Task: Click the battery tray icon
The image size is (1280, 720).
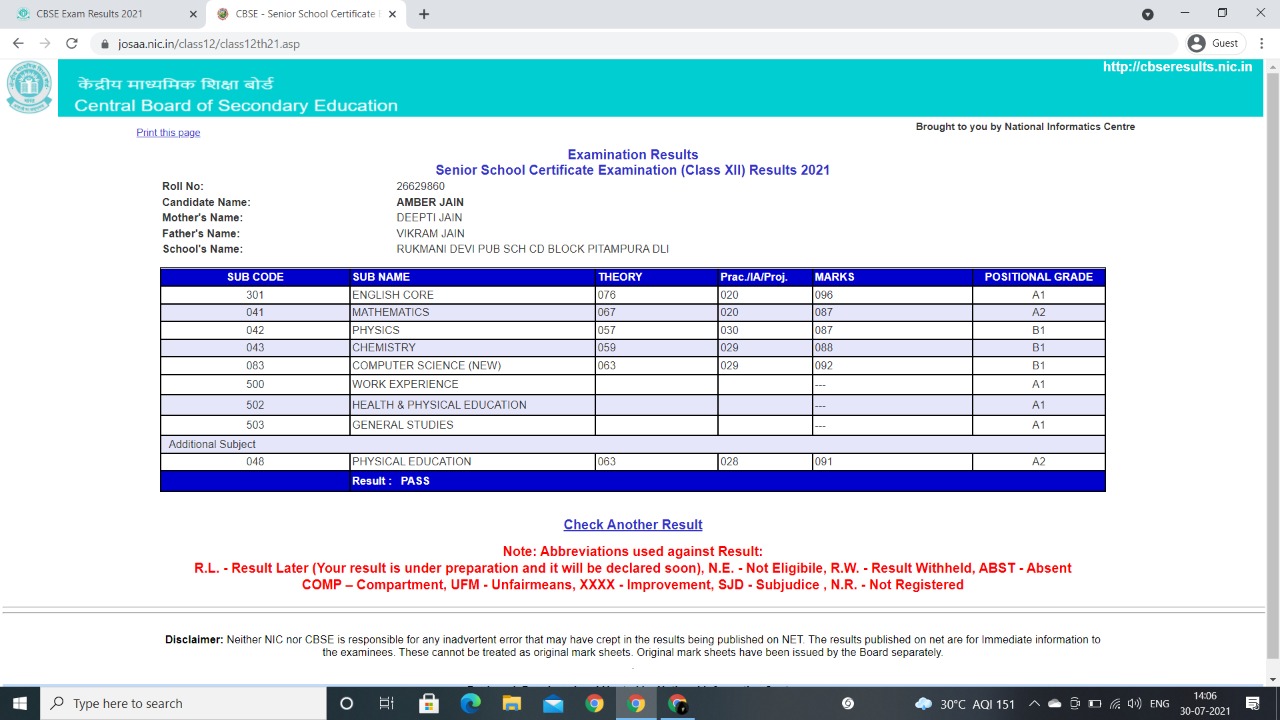Action: (x=1096, y=704)
